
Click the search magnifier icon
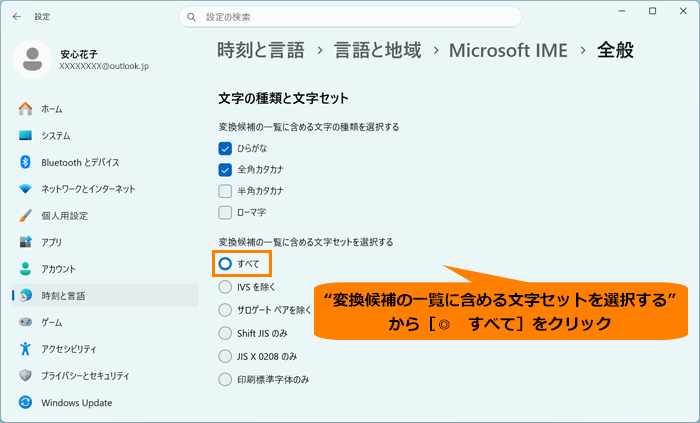[192, 17]
